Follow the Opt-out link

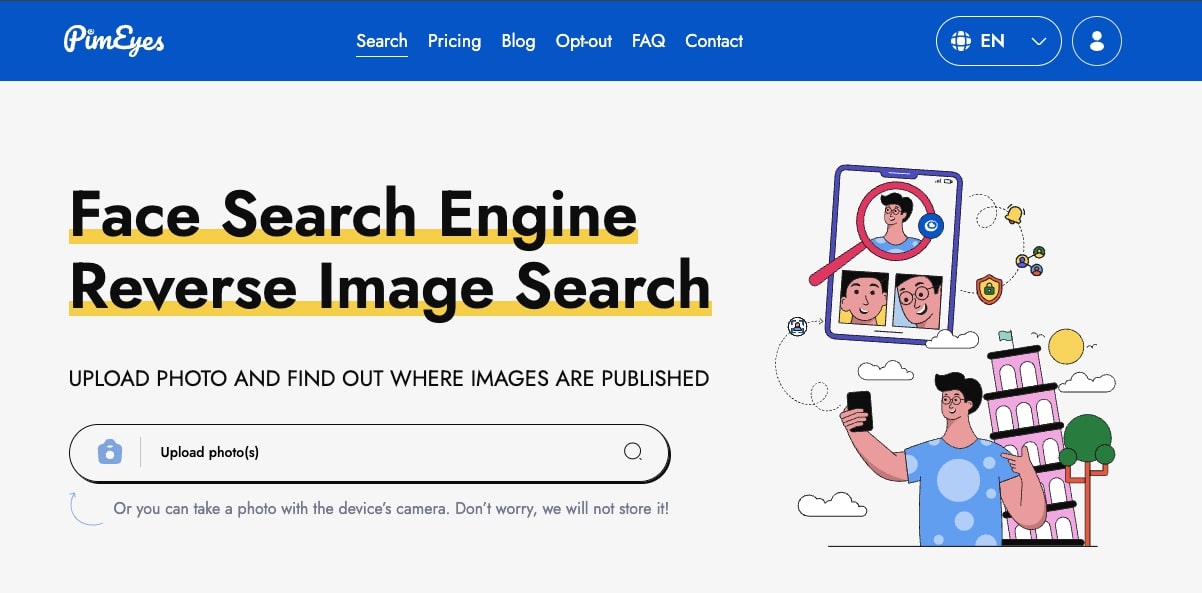click(583, 41)
